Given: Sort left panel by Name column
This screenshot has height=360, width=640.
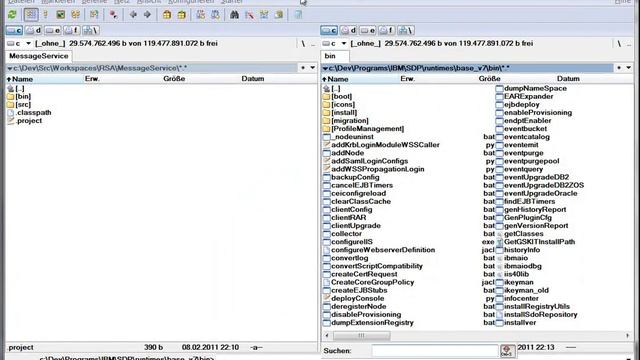Looking at the screenshot, I should 44,79.
